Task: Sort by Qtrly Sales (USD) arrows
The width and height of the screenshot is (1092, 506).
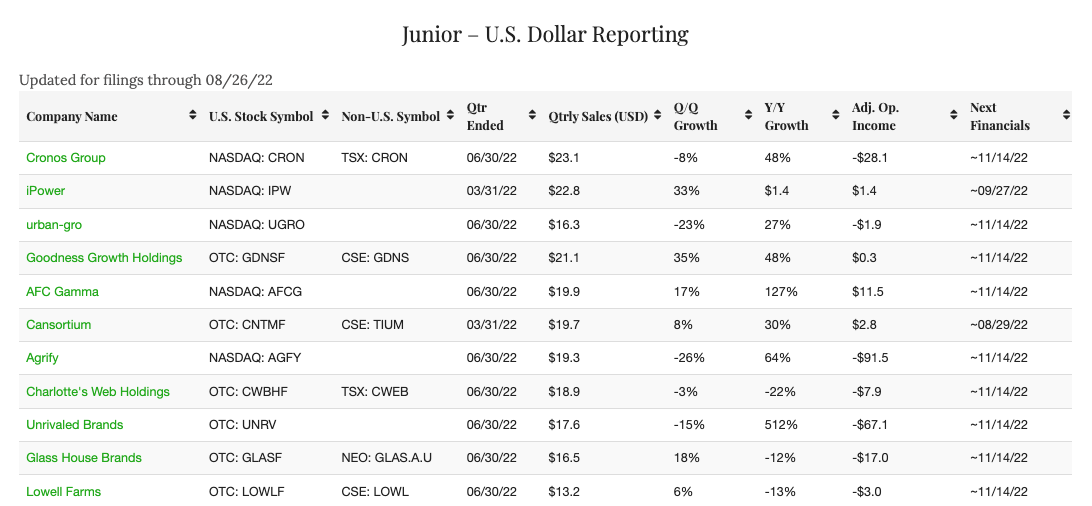Action: 657,117
